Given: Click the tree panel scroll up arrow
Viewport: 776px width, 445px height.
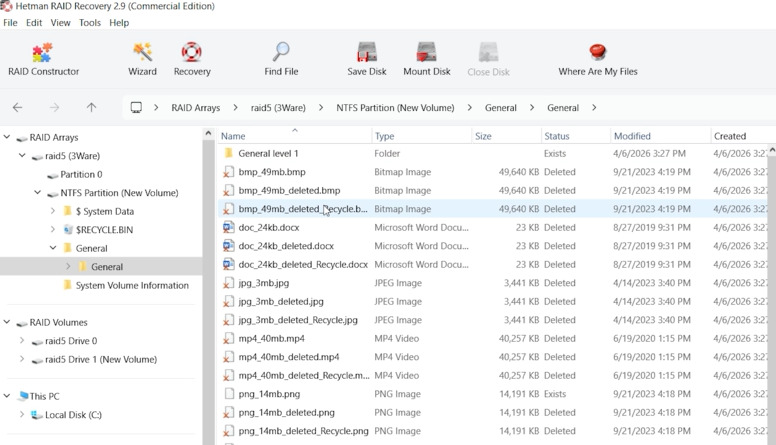Looking at the screenshot, I should click(x=208, y=133).
